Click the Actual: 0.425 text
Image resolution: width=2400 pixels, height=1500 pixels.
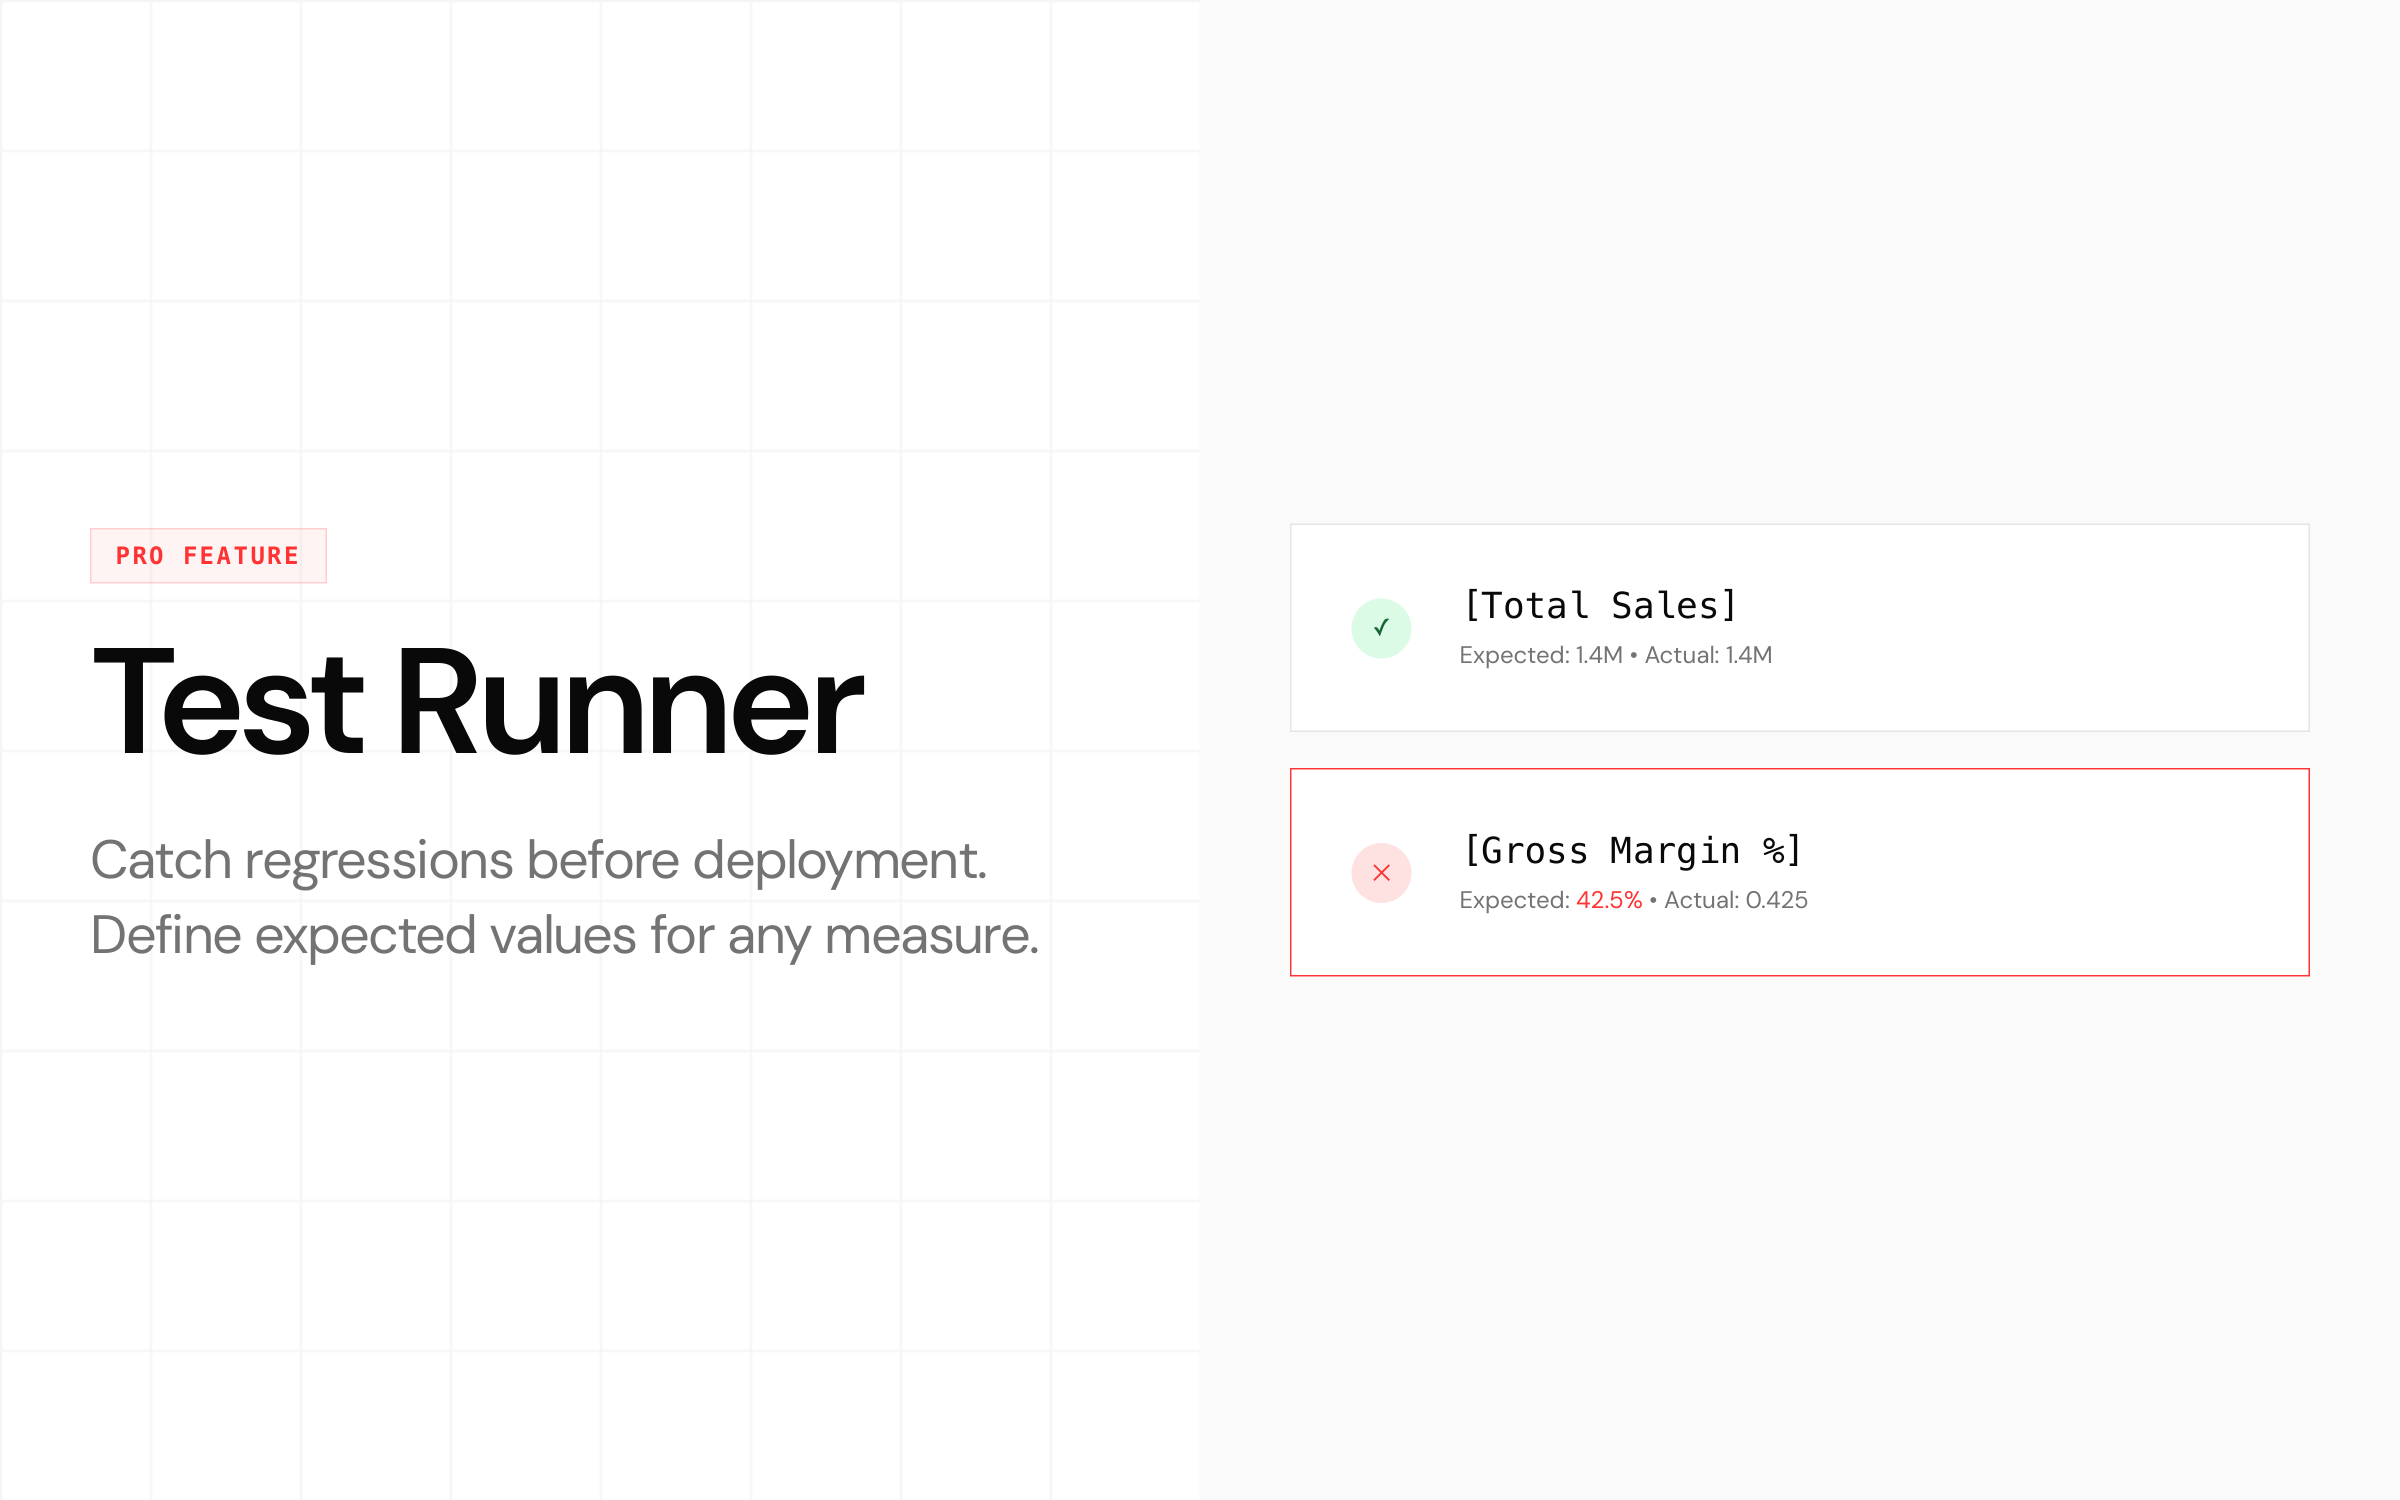[x=1736, y=900]
